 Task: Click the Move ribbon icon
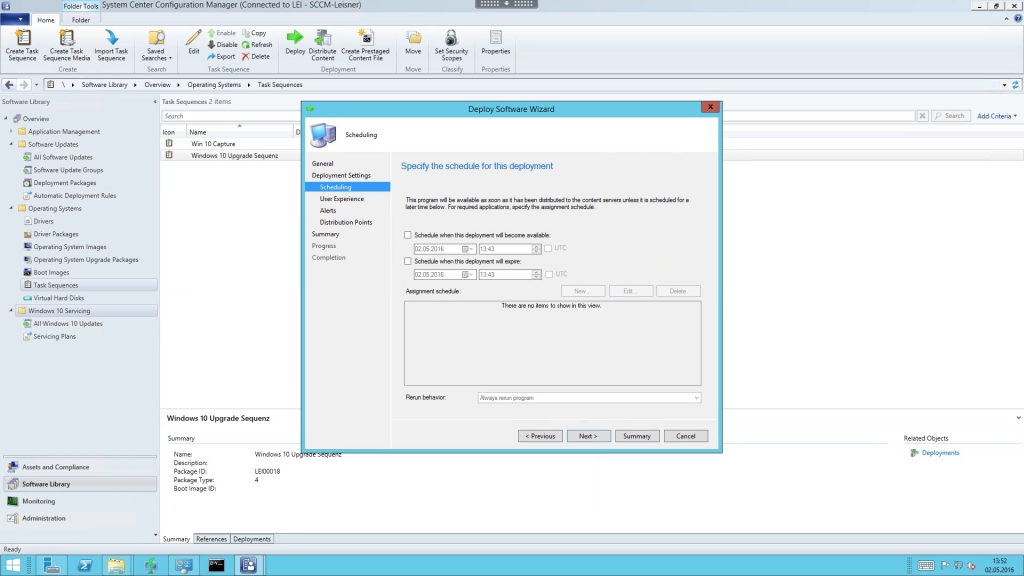click(413, 38)
